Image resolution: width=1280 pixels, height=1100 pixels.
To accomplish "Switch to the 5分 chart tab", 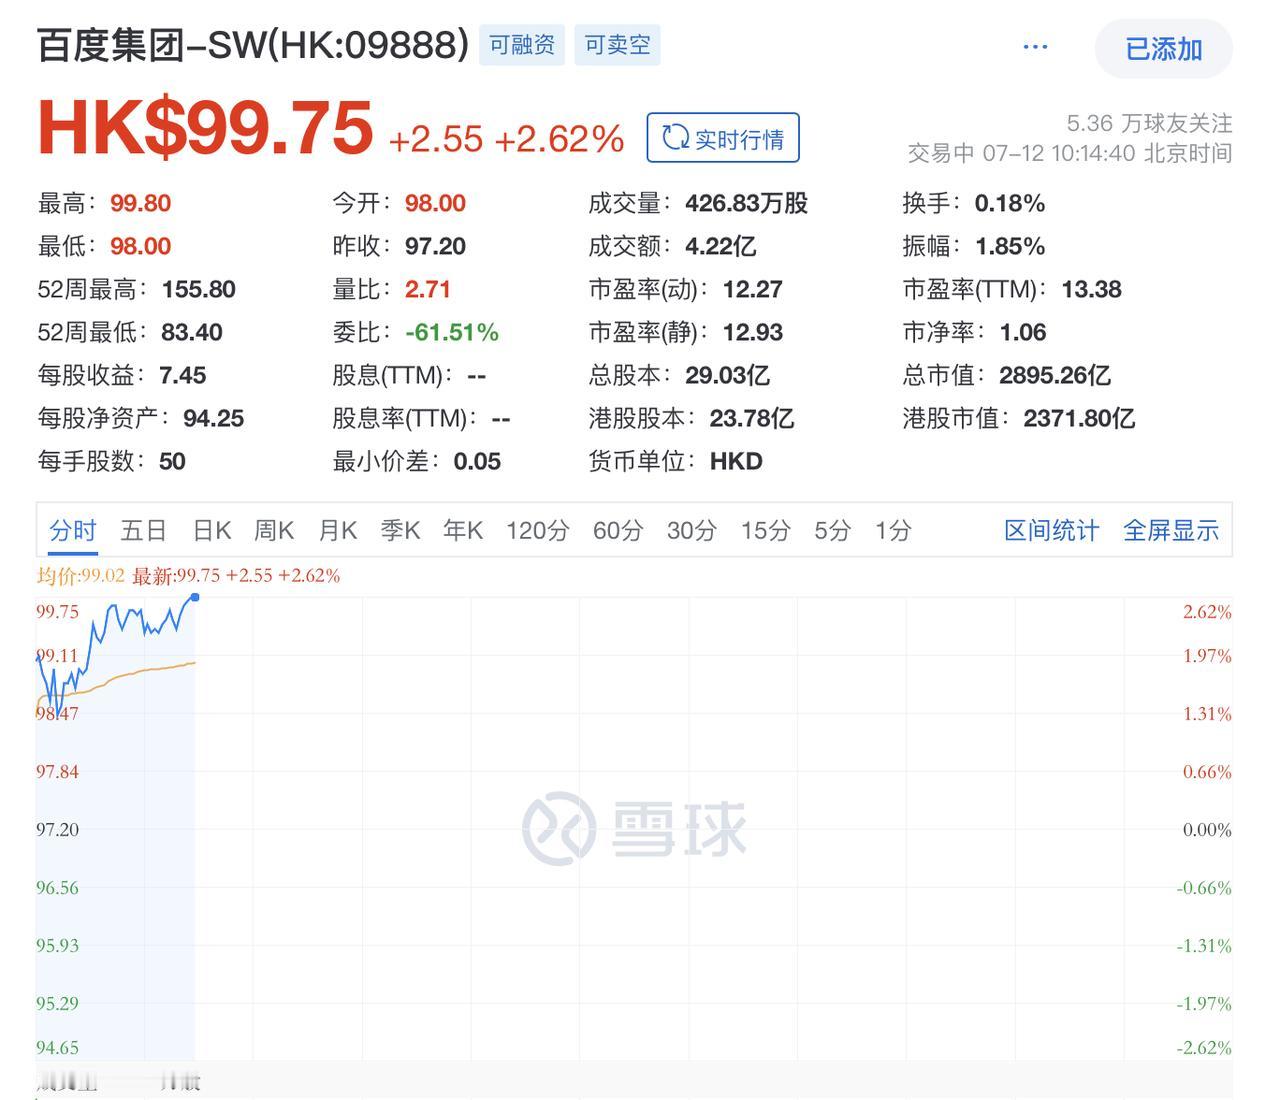I will click(832, 530).
